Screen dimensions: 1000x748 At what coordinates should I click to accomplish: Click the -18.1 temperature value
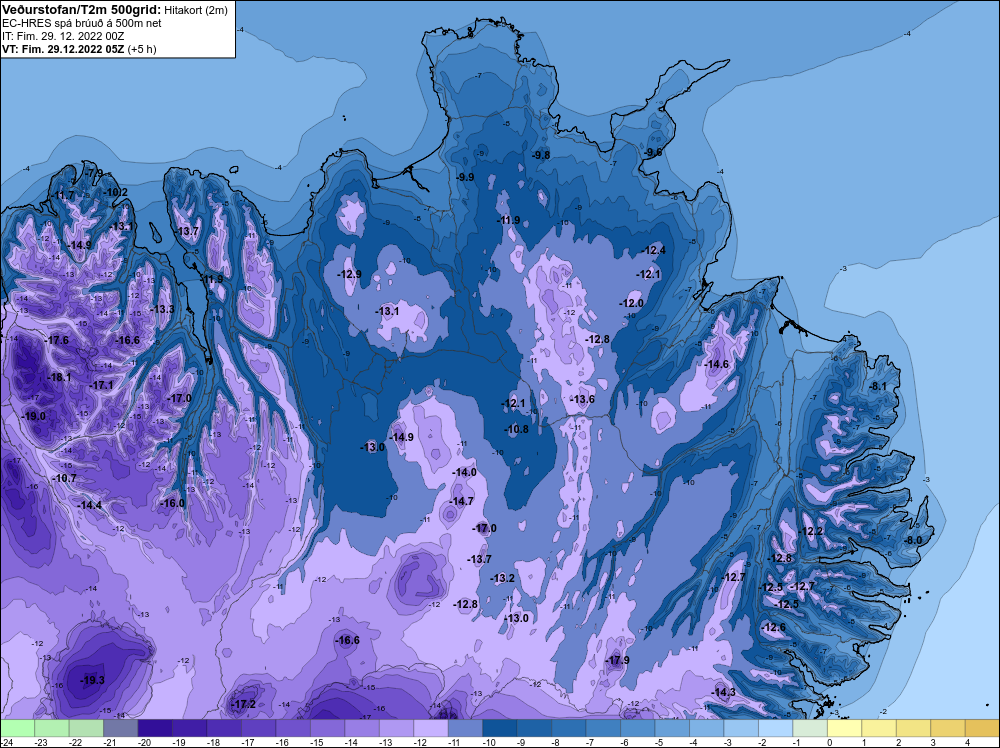[60, 378]
